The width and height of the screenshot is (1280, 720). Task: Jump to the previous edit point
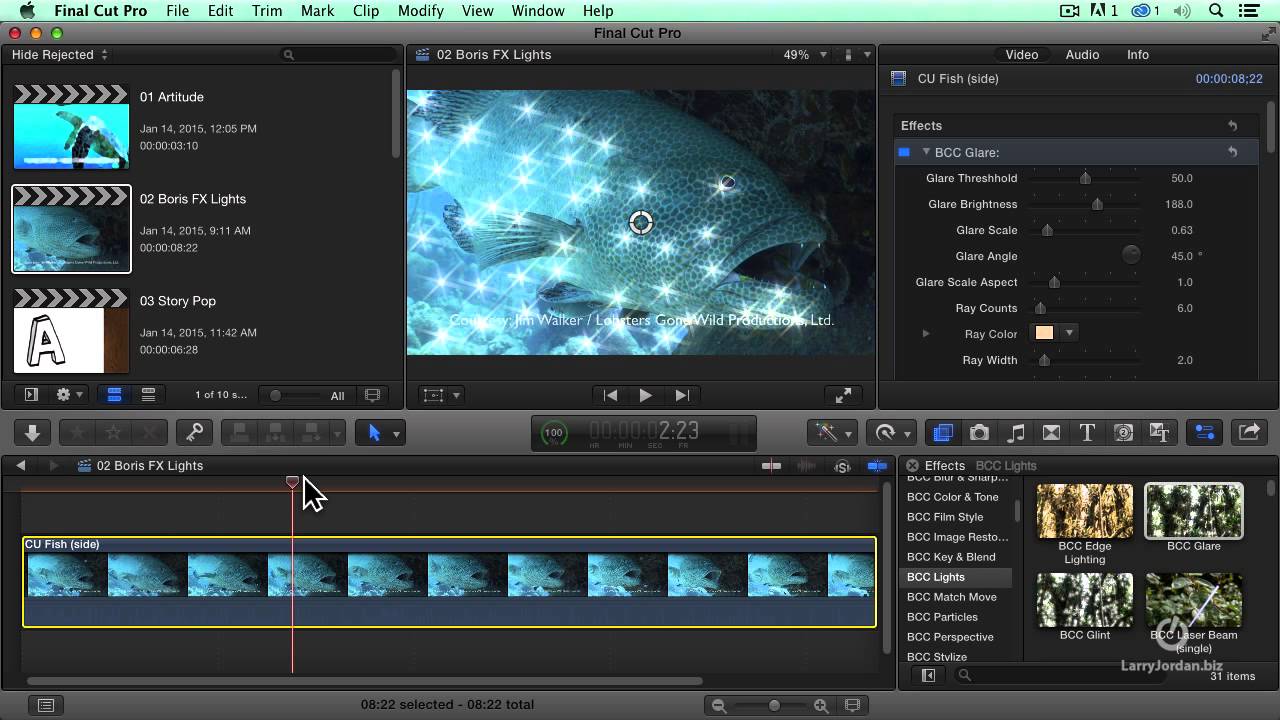[x=610, y=395]
